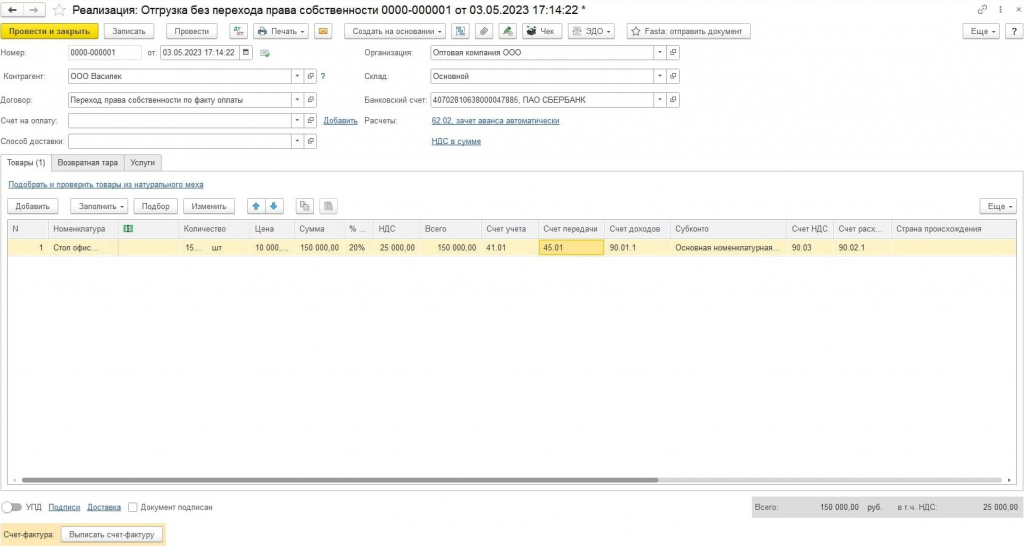Click blue question mark near Контрагент
Viewport: 1024px width, 547px height.
[x=323, y=76]
